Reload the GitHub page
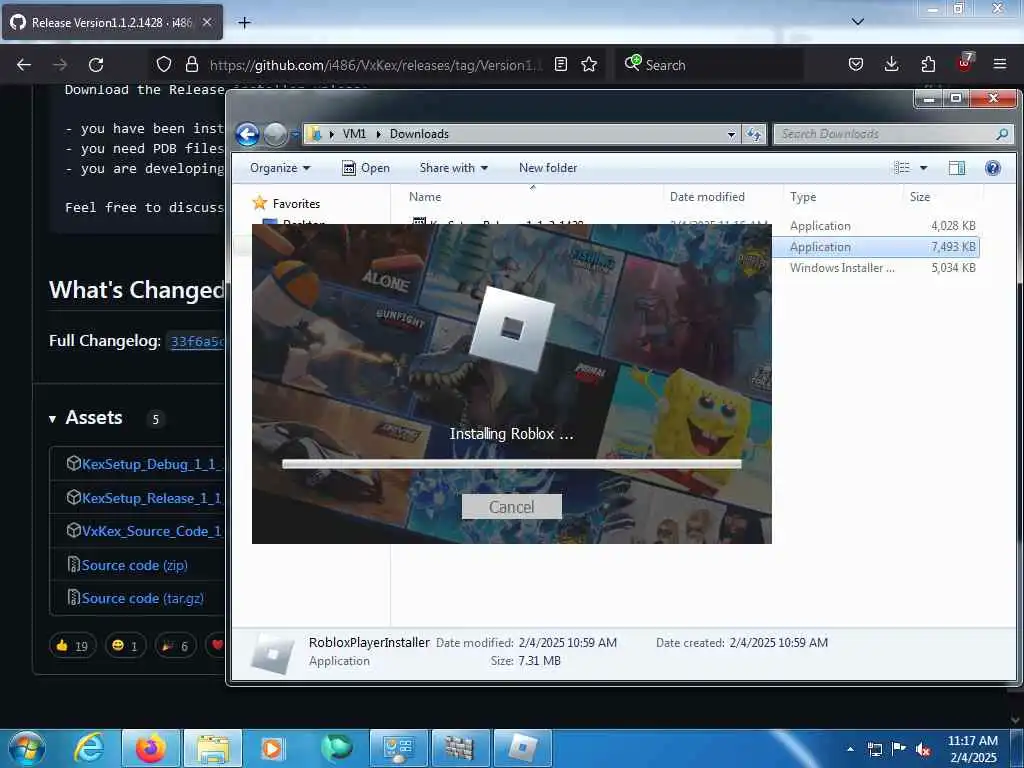The height and width of the screenshot is (768, 1024). click(x=96, y=65)
